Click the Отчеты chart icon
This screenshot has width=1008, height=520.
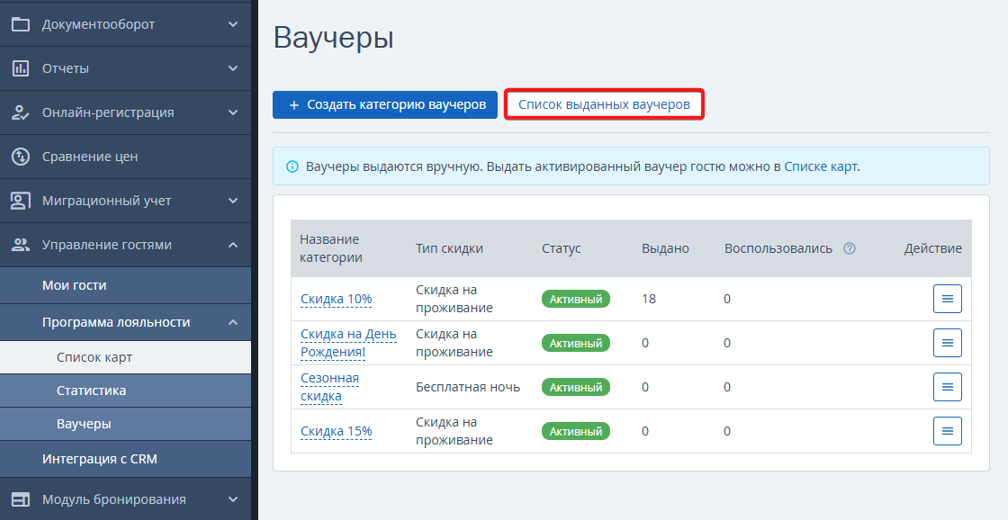pos(21,68)
